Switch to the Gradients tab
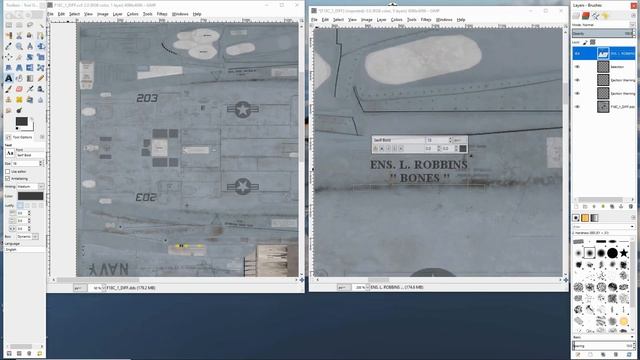 [594, 218]
